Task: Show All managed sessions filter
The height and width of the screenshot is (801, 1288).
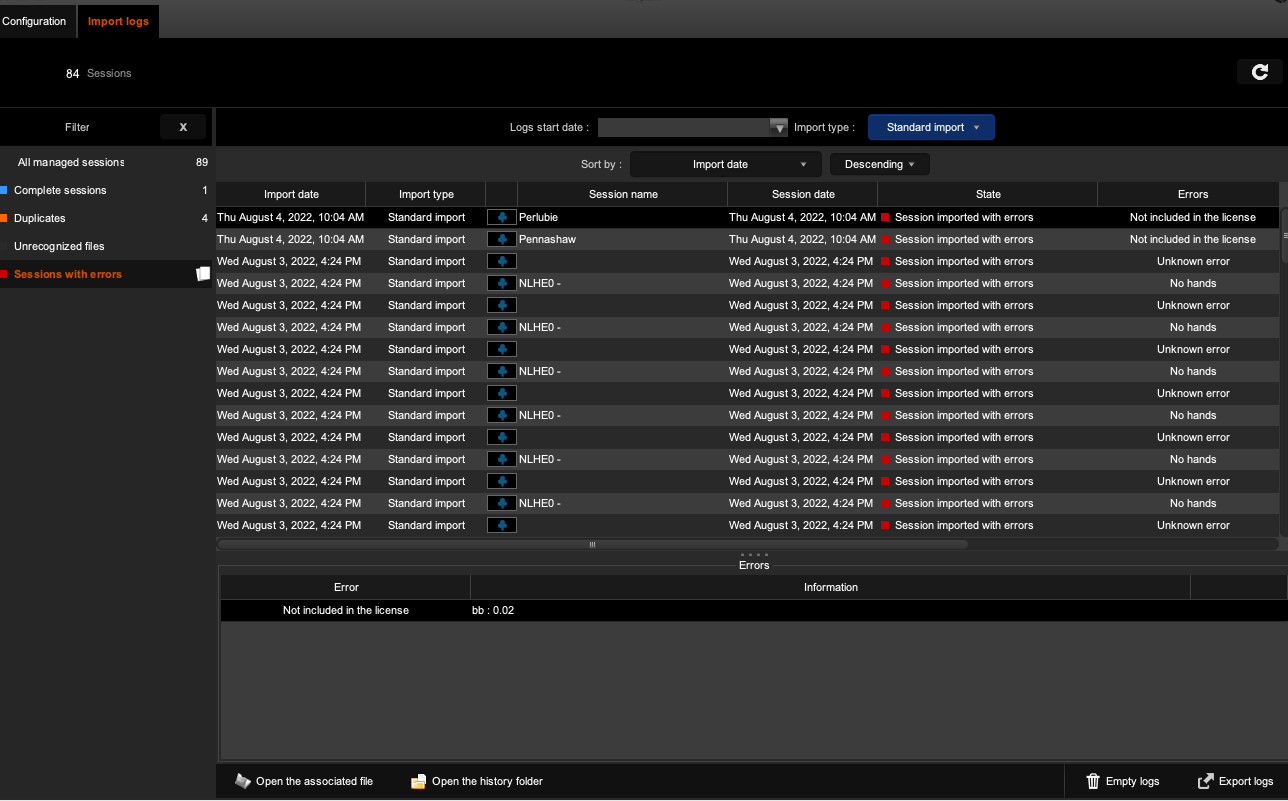Action: 108,162
